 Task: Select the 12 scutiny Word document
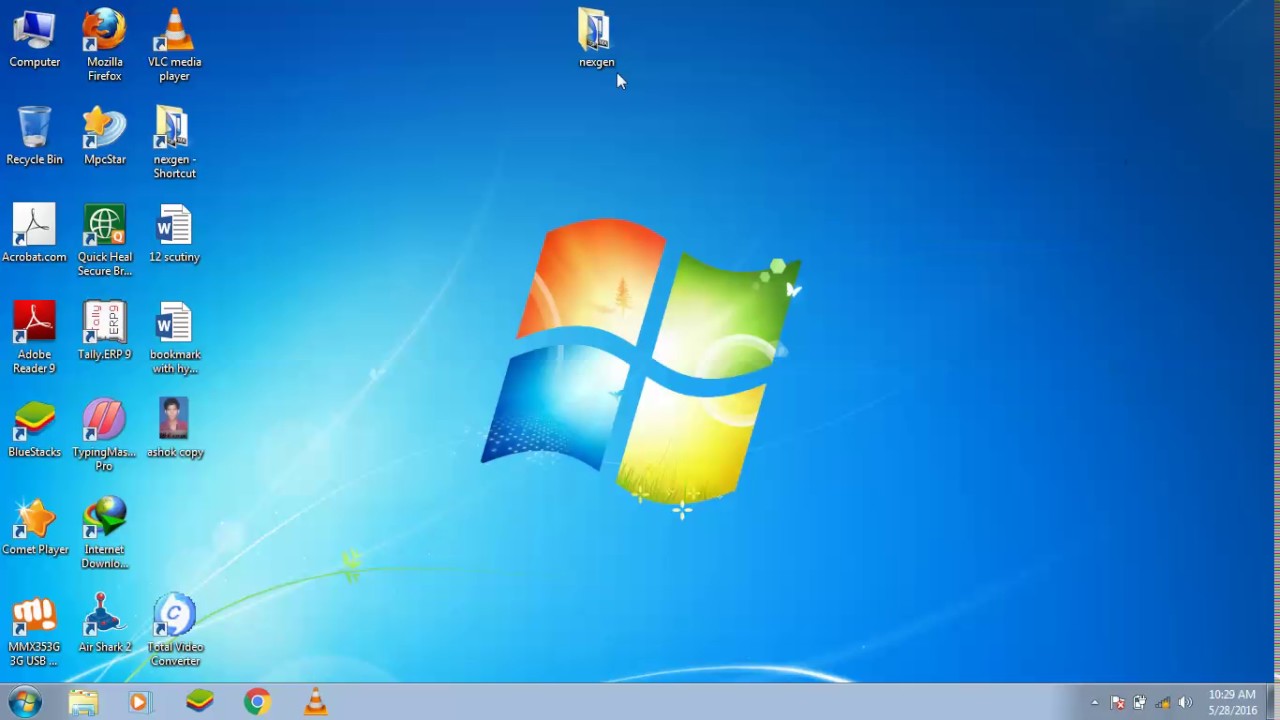pyautogui.click(x=174, y=233)
